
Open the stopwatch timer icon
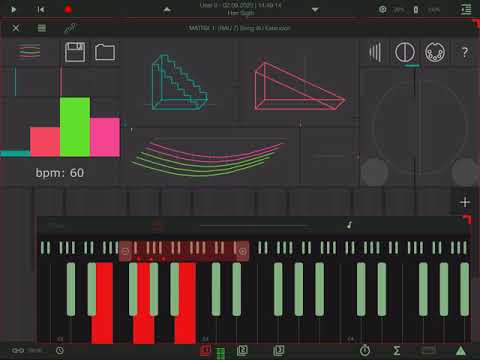(x=365, y=350)
